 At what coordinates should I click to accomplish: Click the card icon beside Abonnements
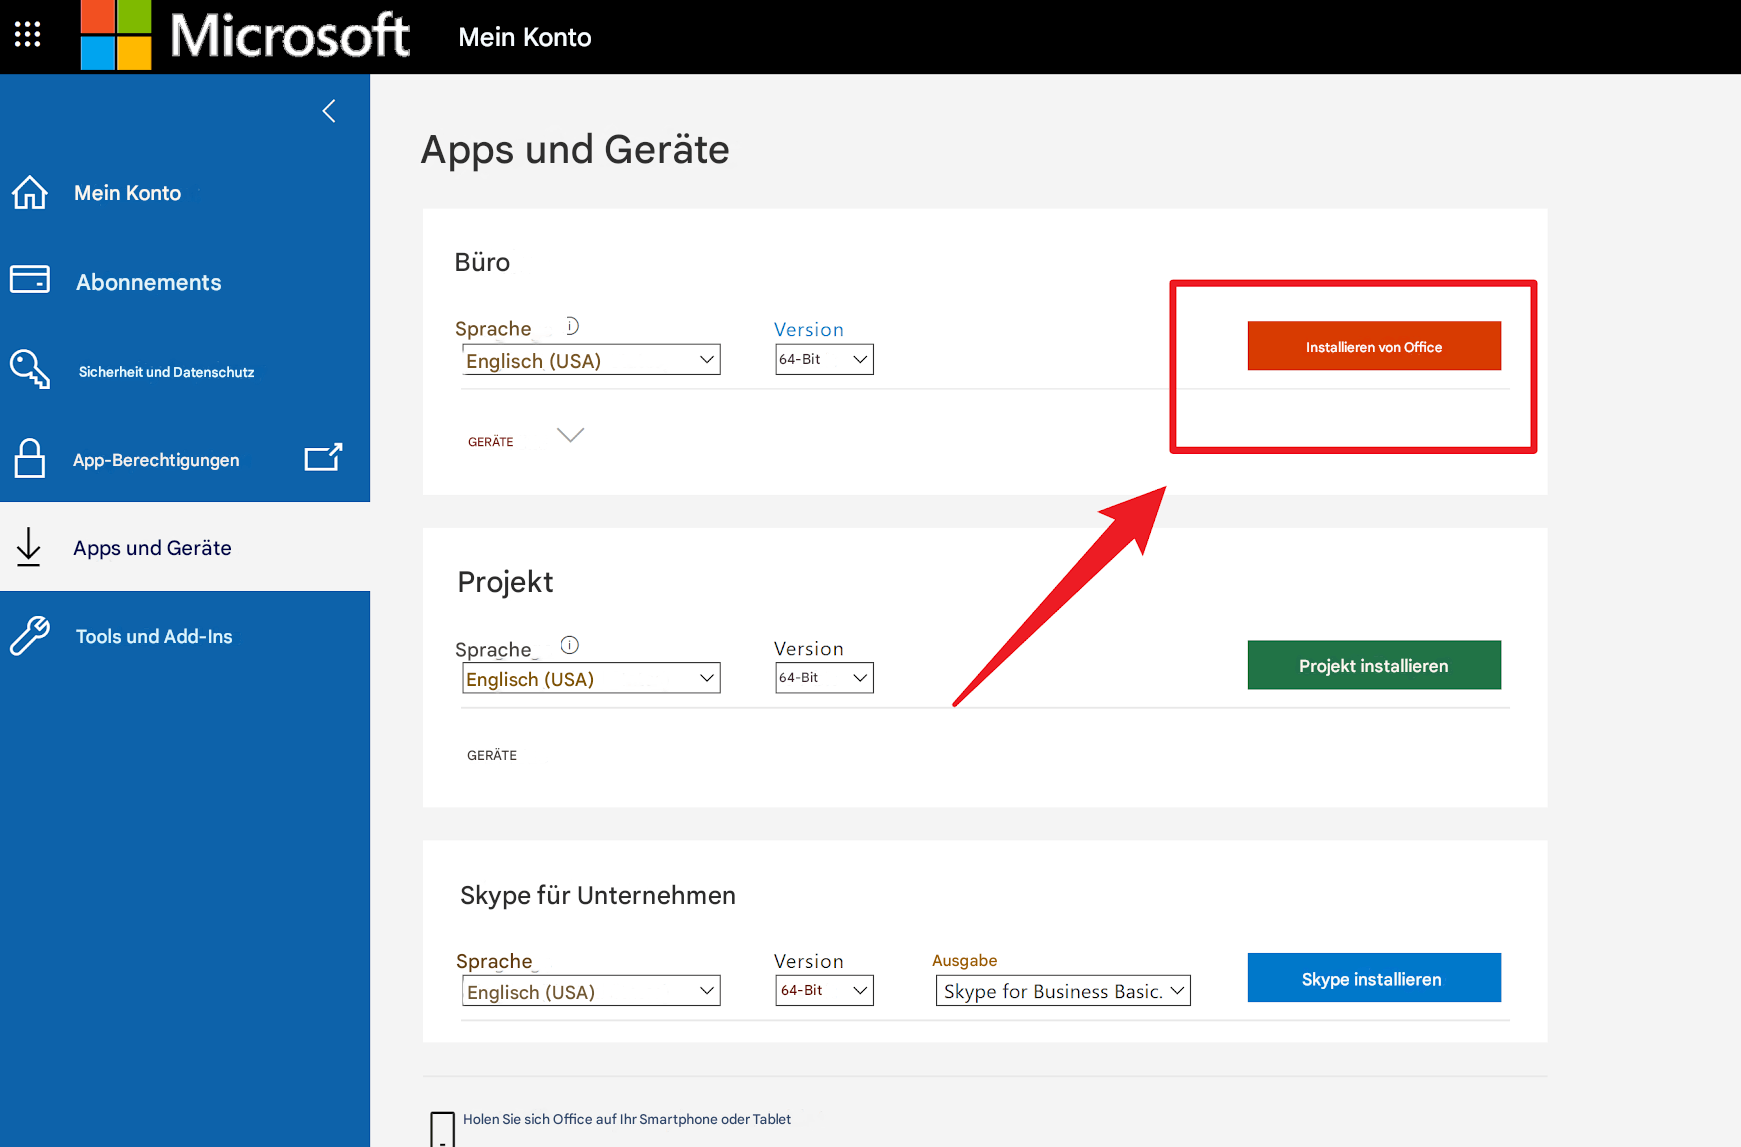coord(30,279)
